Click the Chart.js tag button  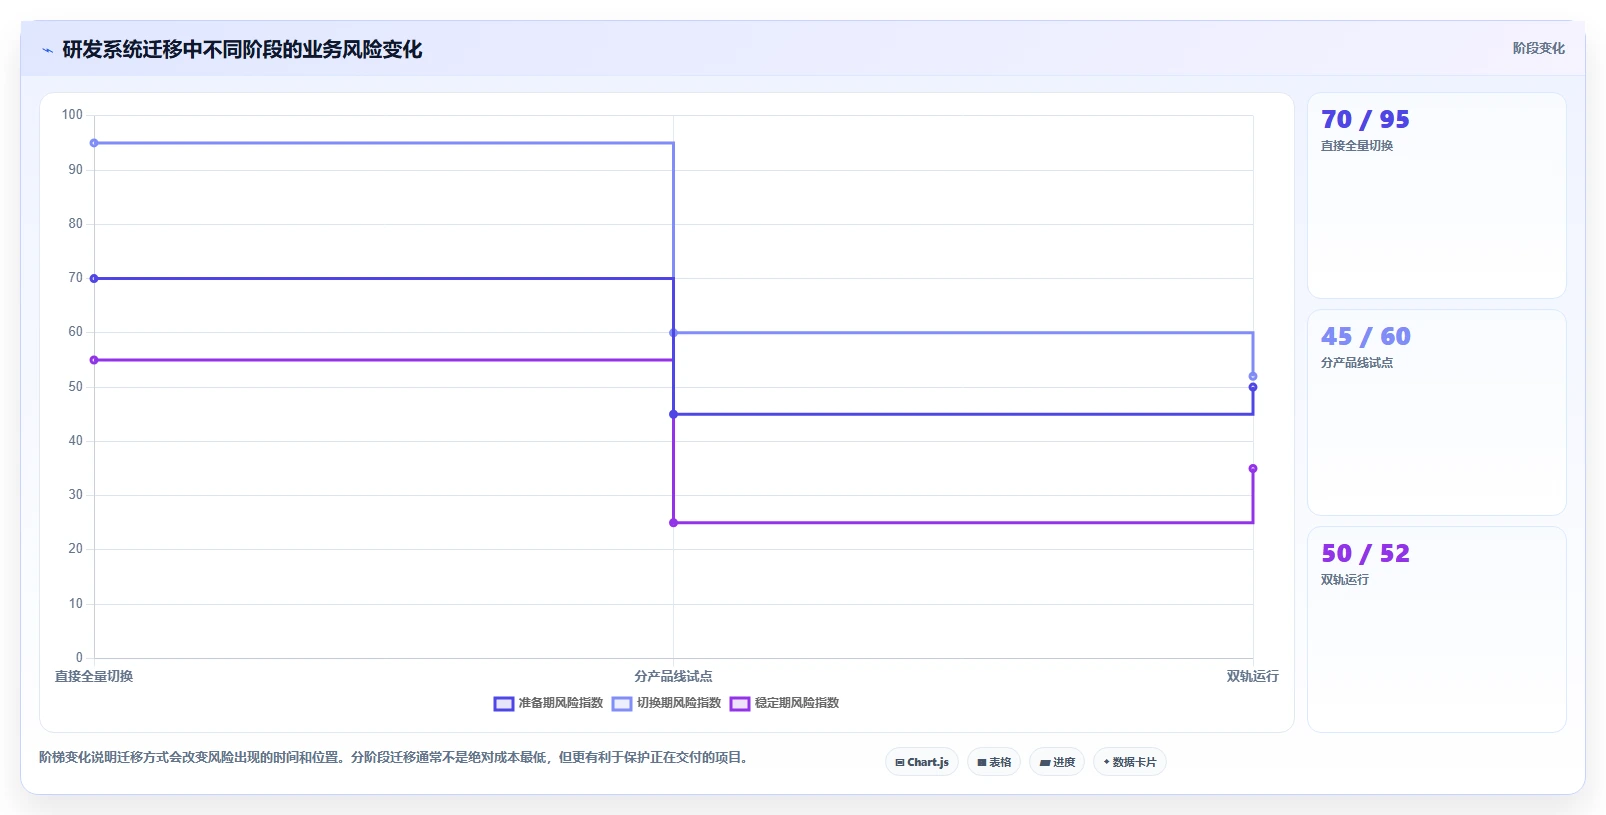tap(922, 762)
